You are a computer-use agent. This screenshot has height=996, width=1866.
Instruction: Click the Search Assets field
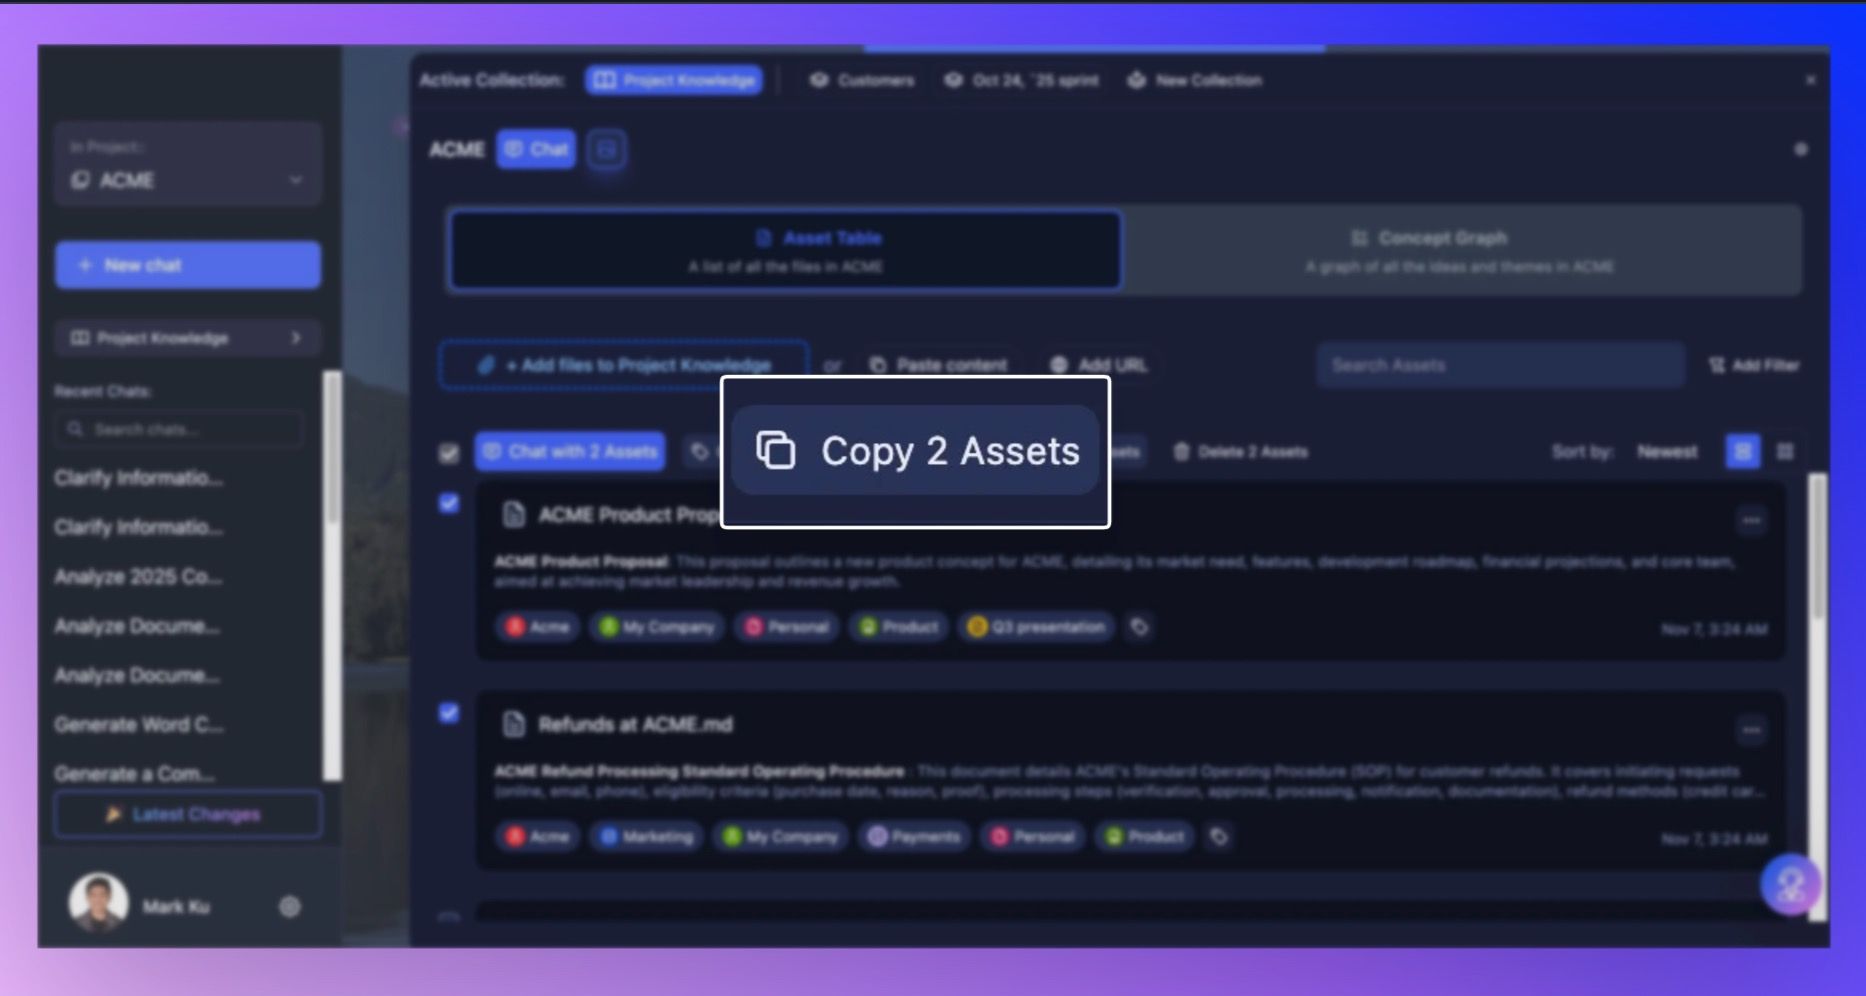pyautogui.click(x=1498, y=365)
